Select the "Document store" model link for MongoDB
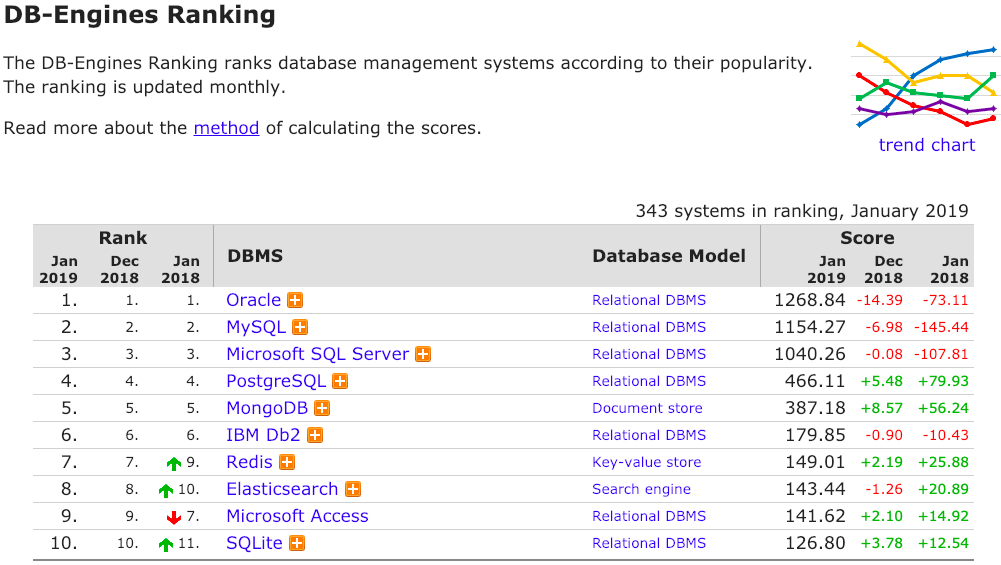Viewport: 1001px width, 565px height. coord(647,408)
